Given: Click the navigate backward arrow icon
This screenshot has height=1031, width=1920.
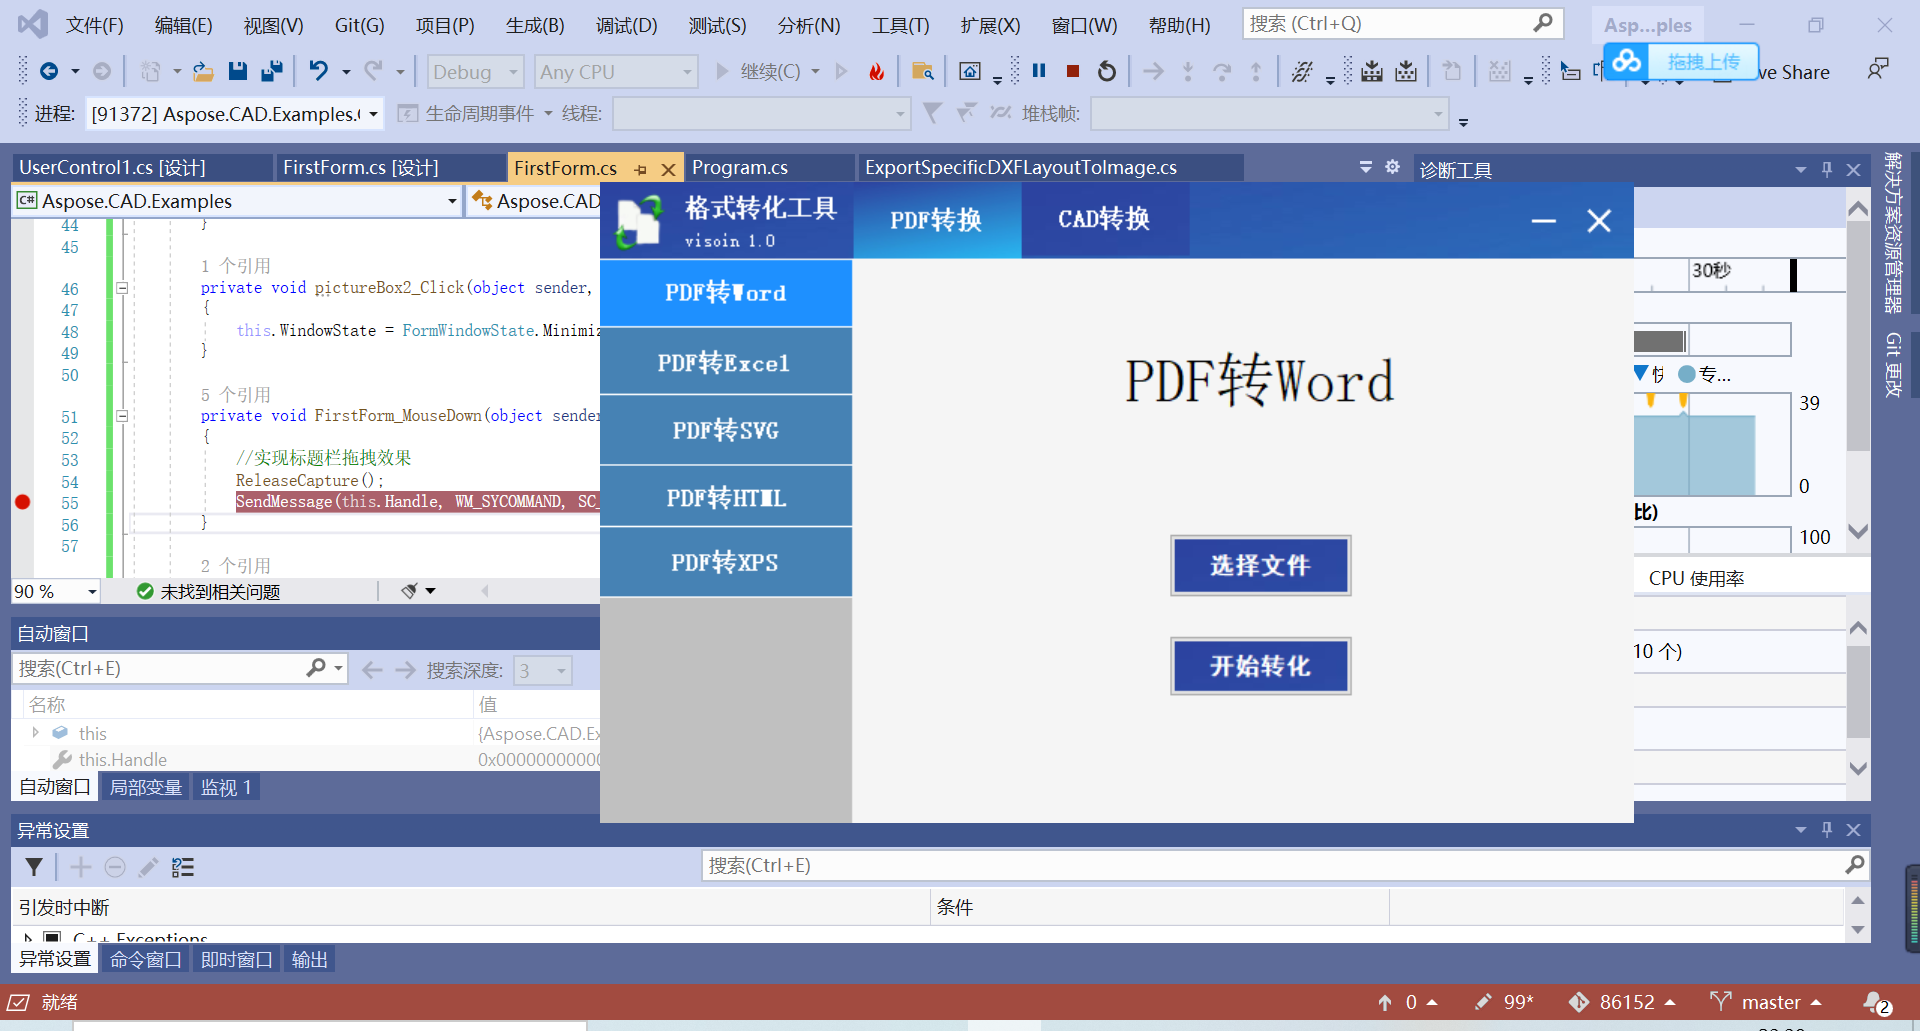Looking at the screenshot, I should tap(48, 71).
